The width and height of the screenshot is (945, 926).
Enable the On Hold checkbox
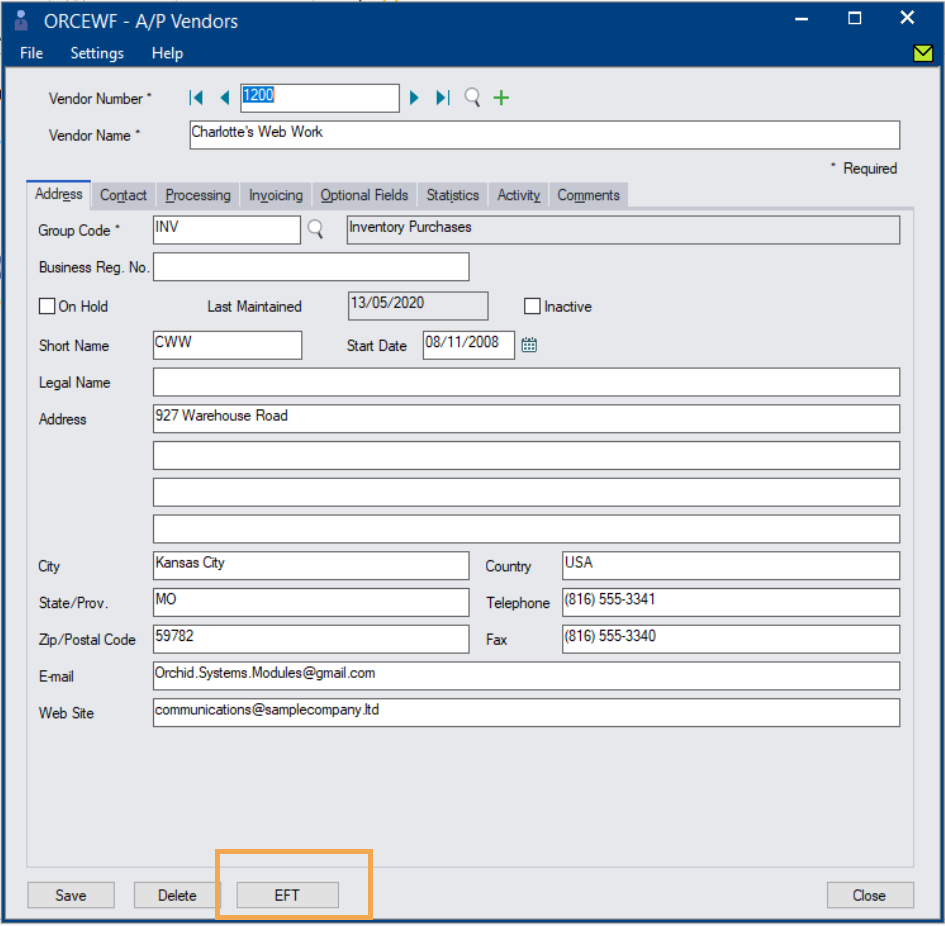[x=47, y=307]
